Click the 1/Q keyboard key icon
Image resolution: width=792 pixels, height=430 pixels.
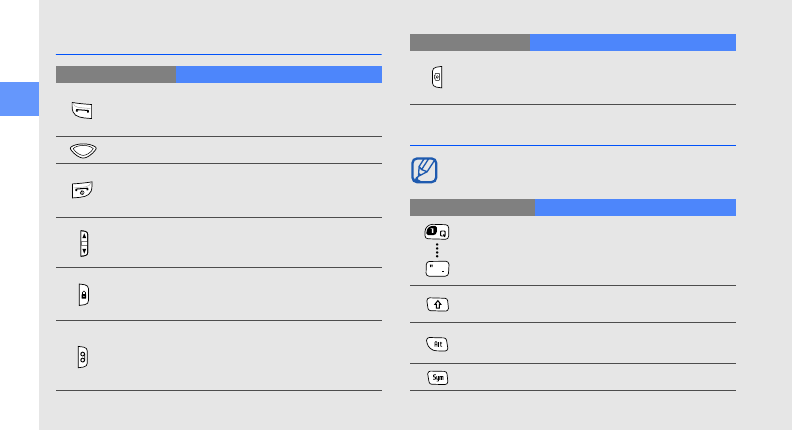(x=437, y=232)
